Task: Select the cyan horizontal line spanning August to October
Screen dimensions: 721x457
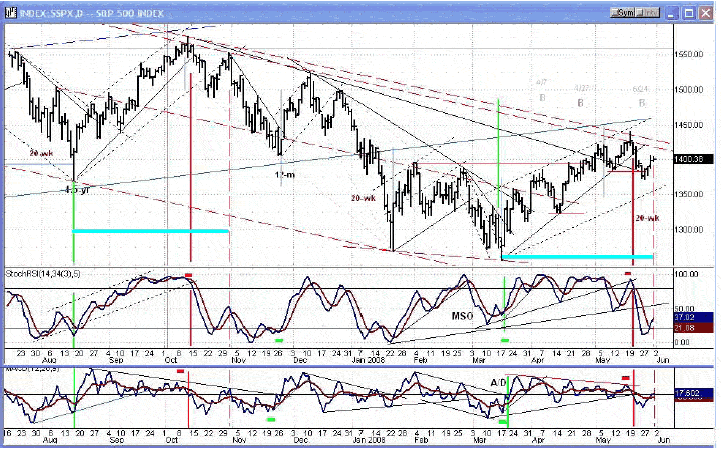Action: click(x=150, y=231)
